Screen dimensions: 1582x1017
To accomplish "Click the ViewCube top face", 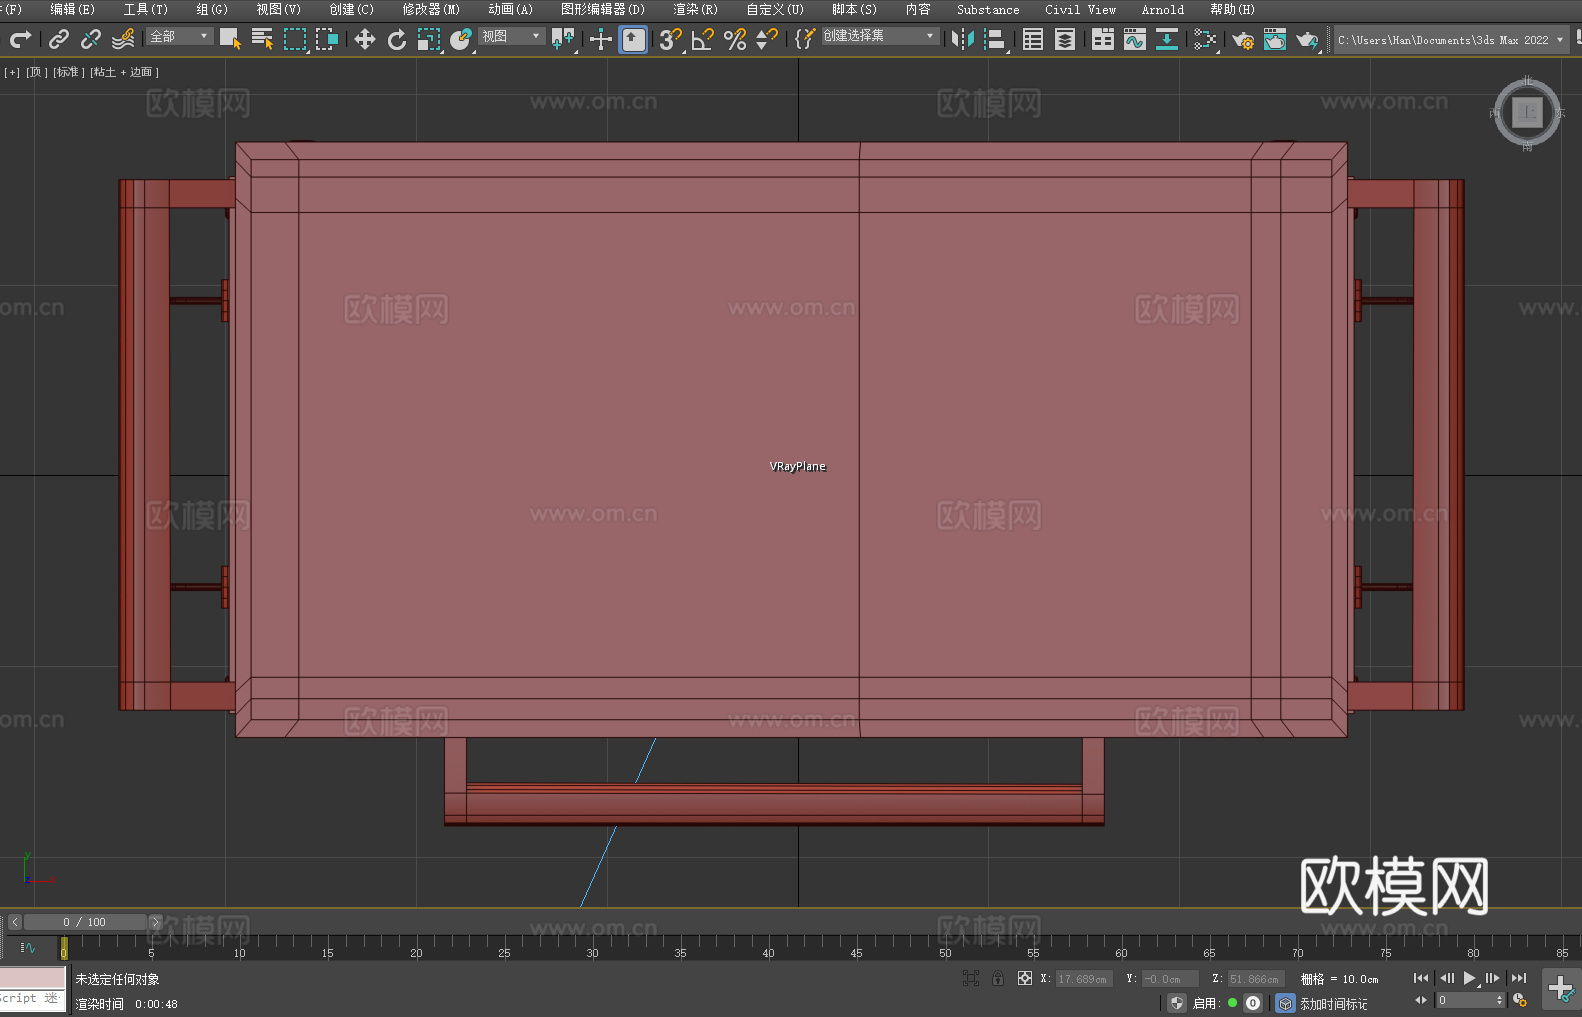I will 1527,112.
